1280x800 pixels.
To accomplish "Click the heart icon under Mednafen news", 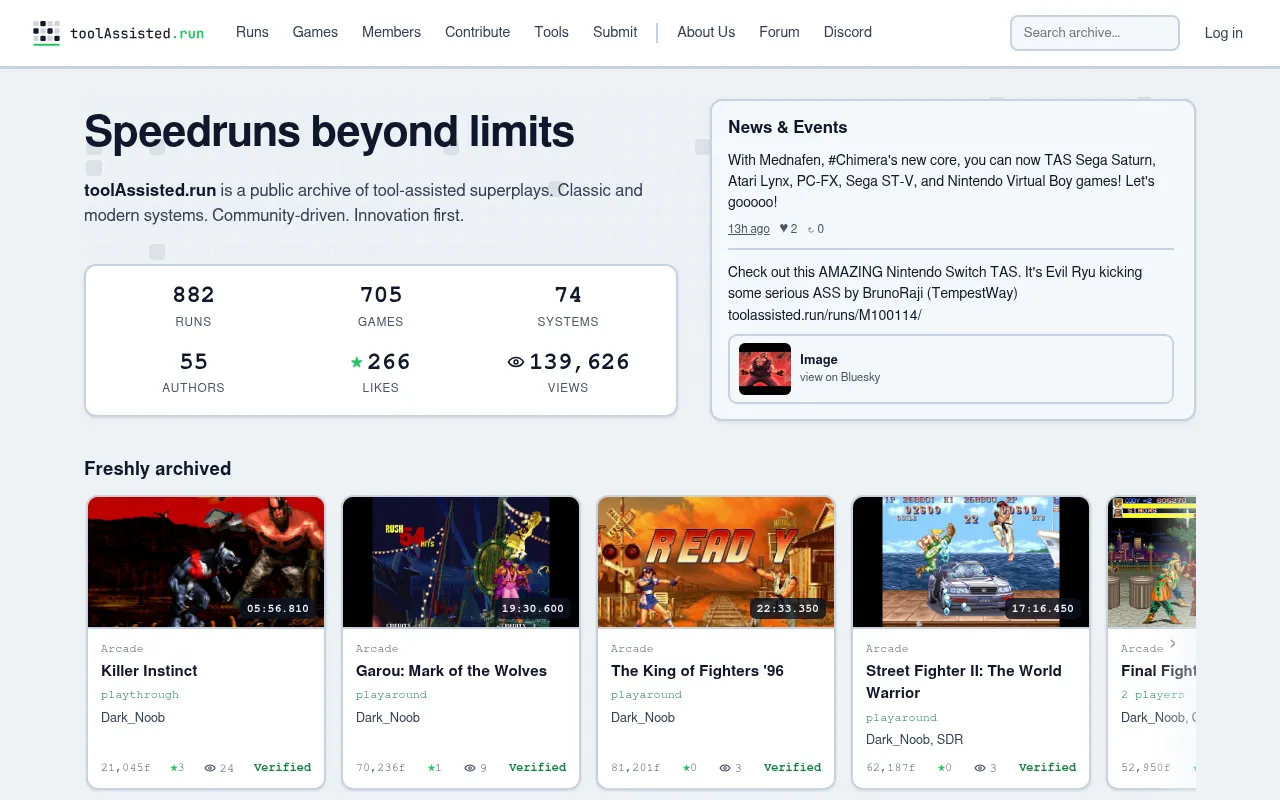I will coord(784,228).
